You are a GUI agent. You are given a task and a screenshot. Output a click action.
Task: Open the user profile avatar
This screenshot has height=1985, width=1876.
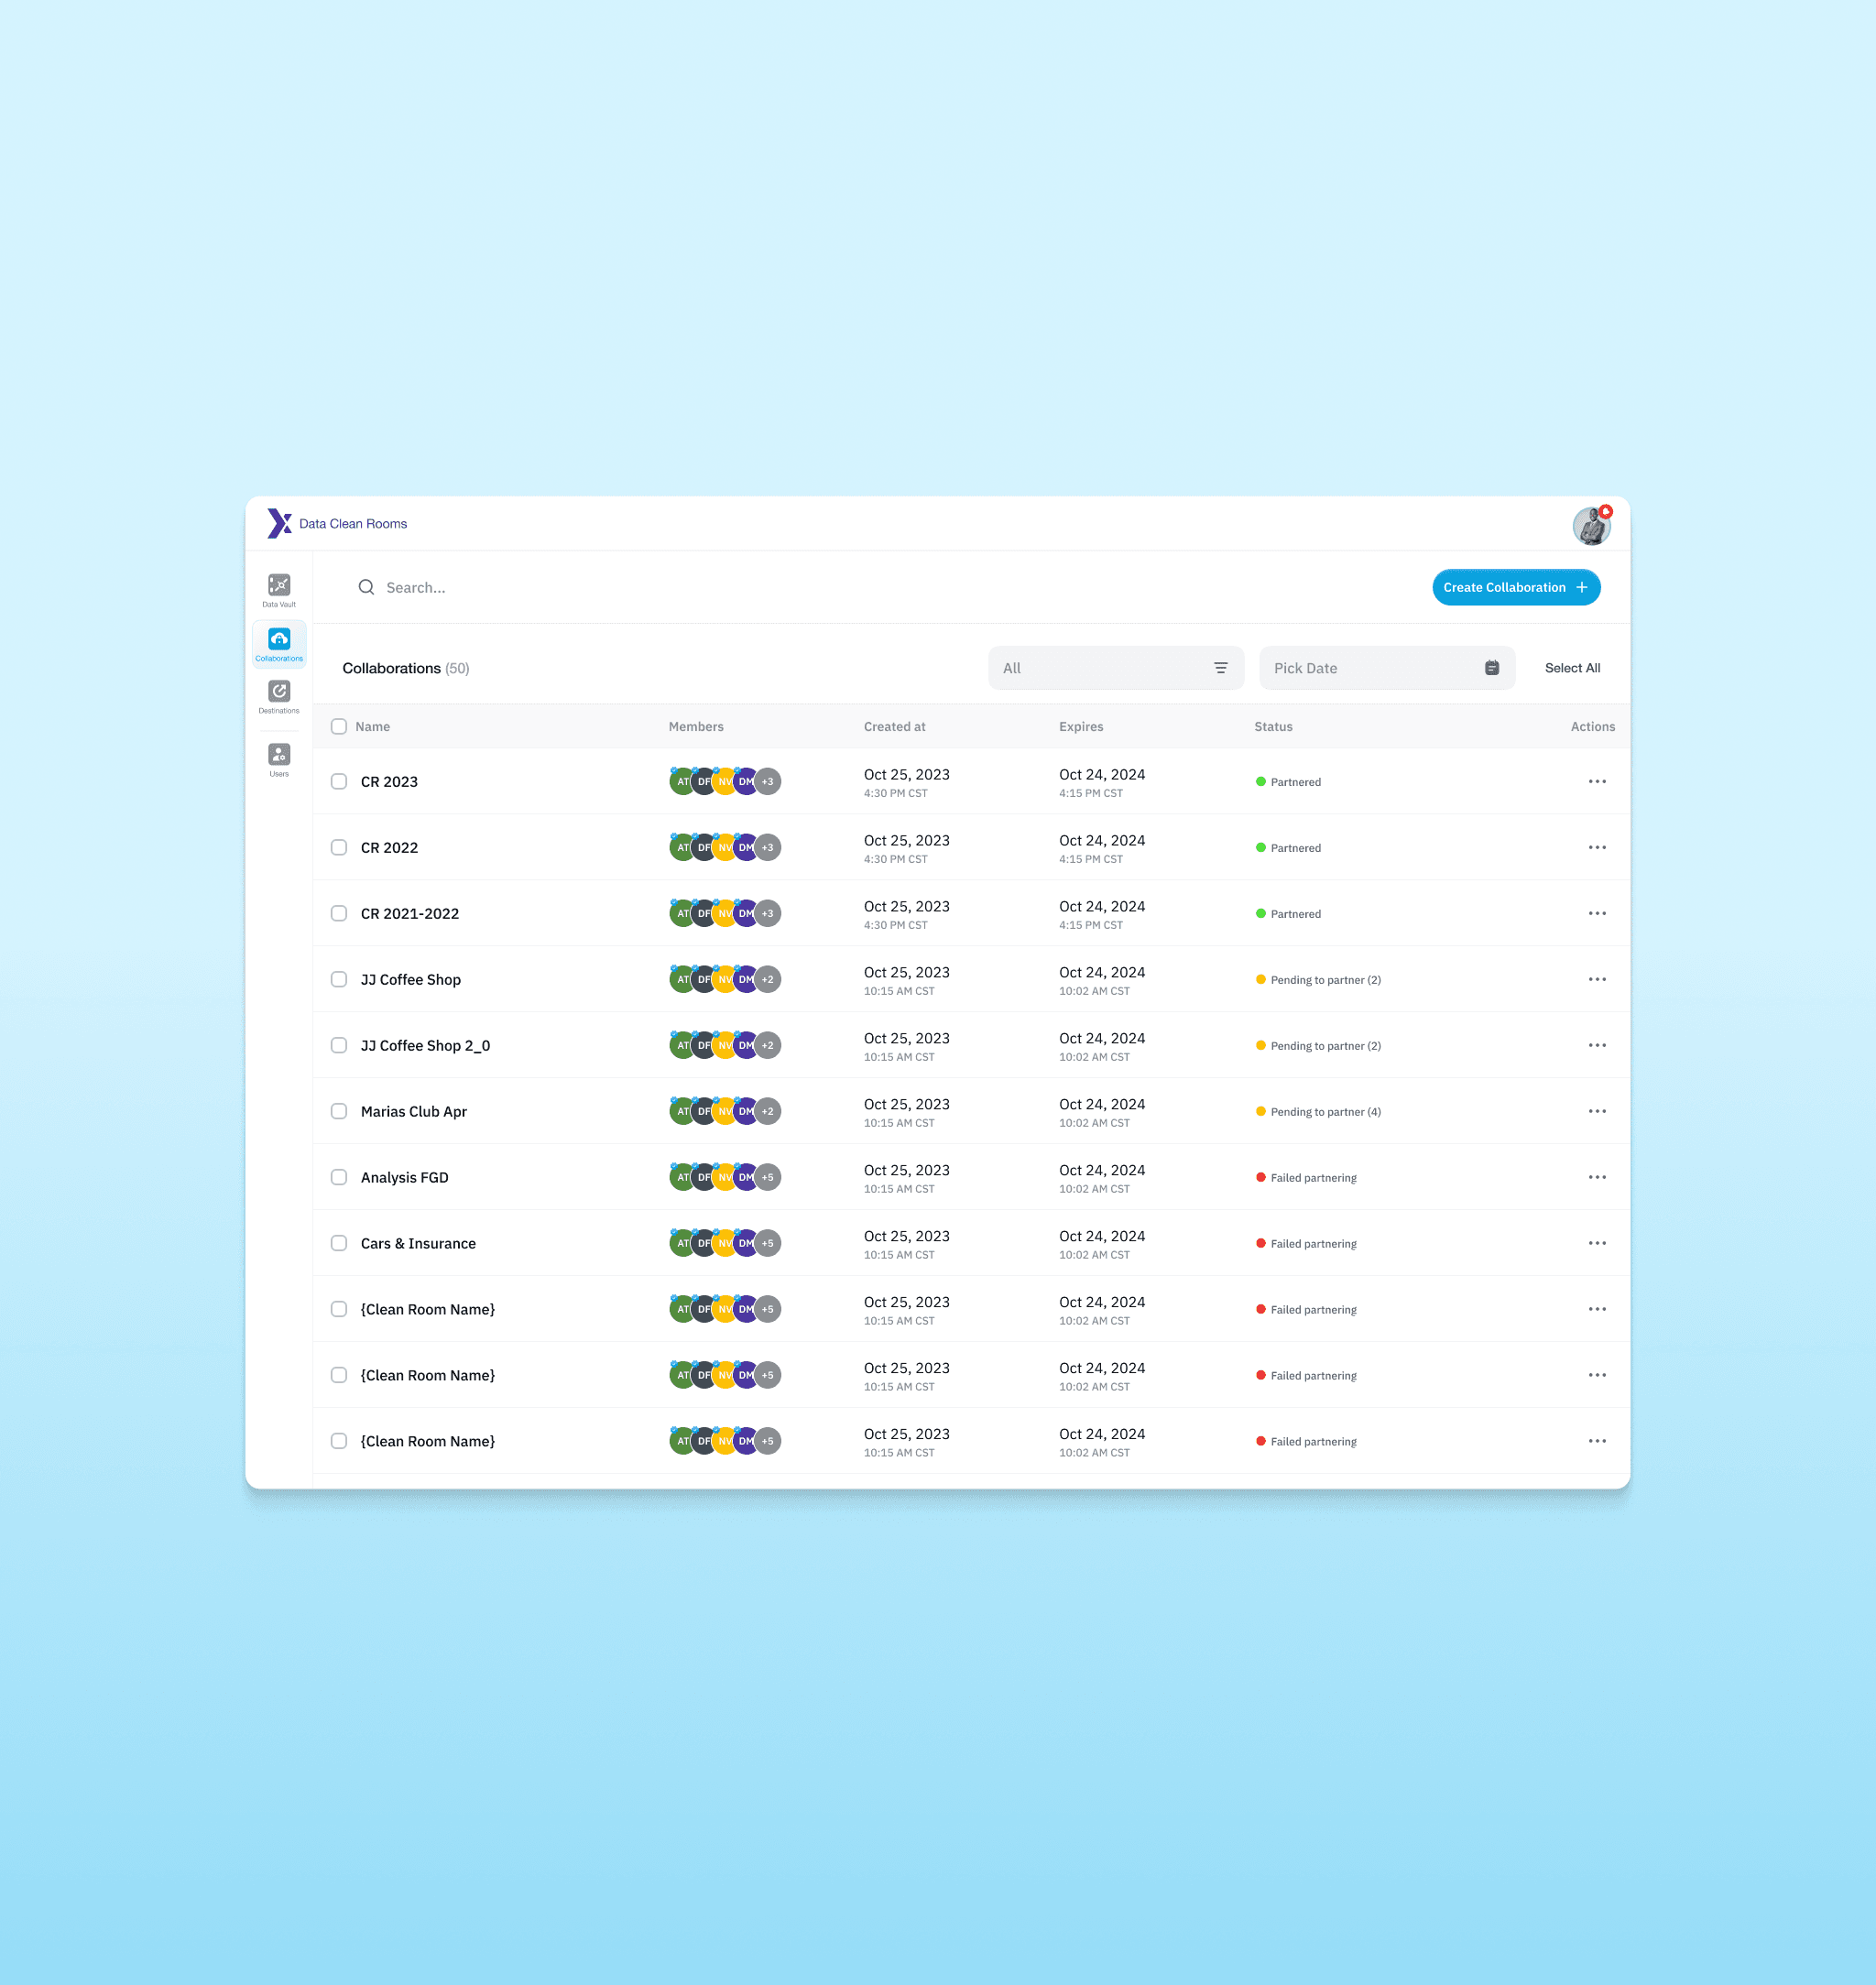tap(1590, 525)
